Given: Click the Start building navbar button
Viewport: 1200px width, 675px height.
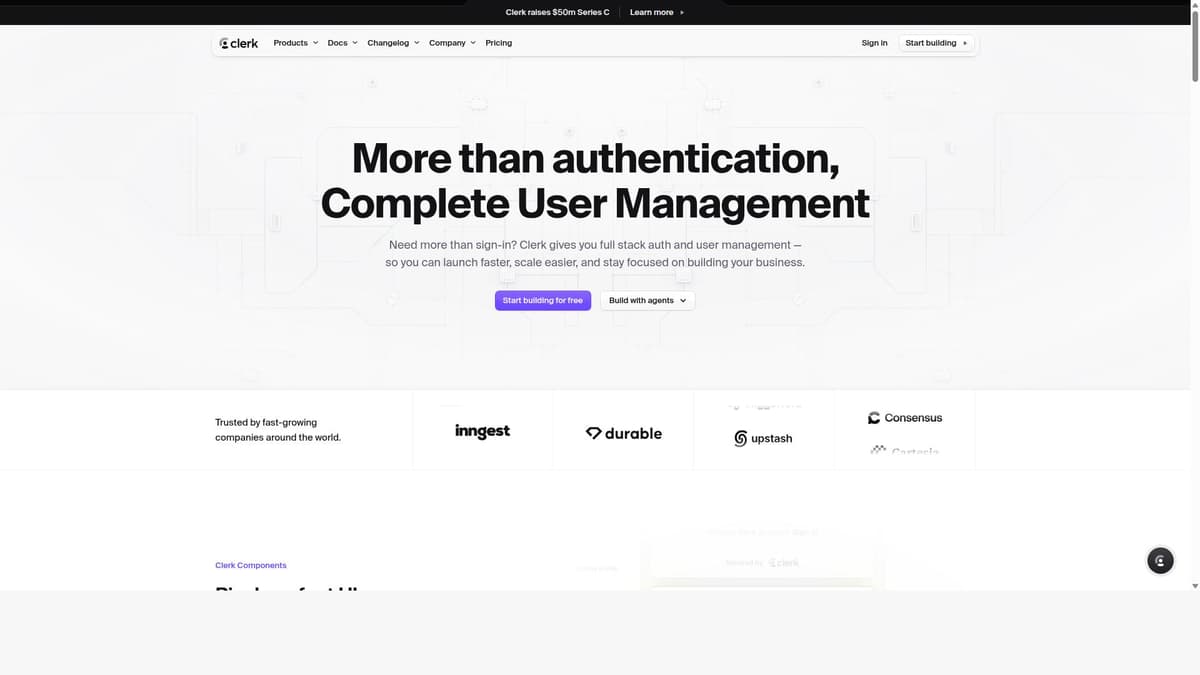Looking at the screenshot, I should pos(936,43).
